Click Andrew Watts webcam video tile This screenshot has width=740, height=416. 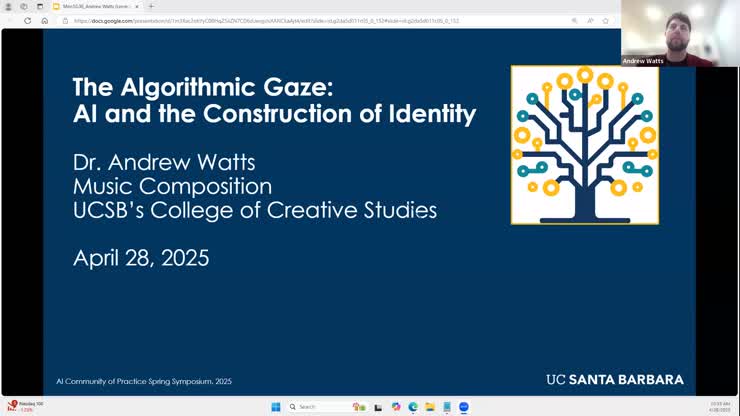click(680, 33)
